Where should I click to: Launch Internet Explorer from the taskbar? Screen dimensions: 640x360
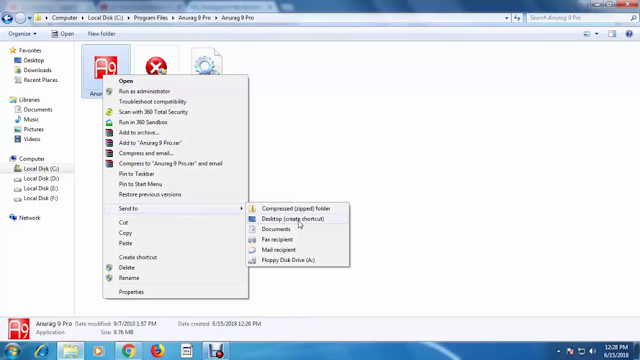click(x=42, y=351)
